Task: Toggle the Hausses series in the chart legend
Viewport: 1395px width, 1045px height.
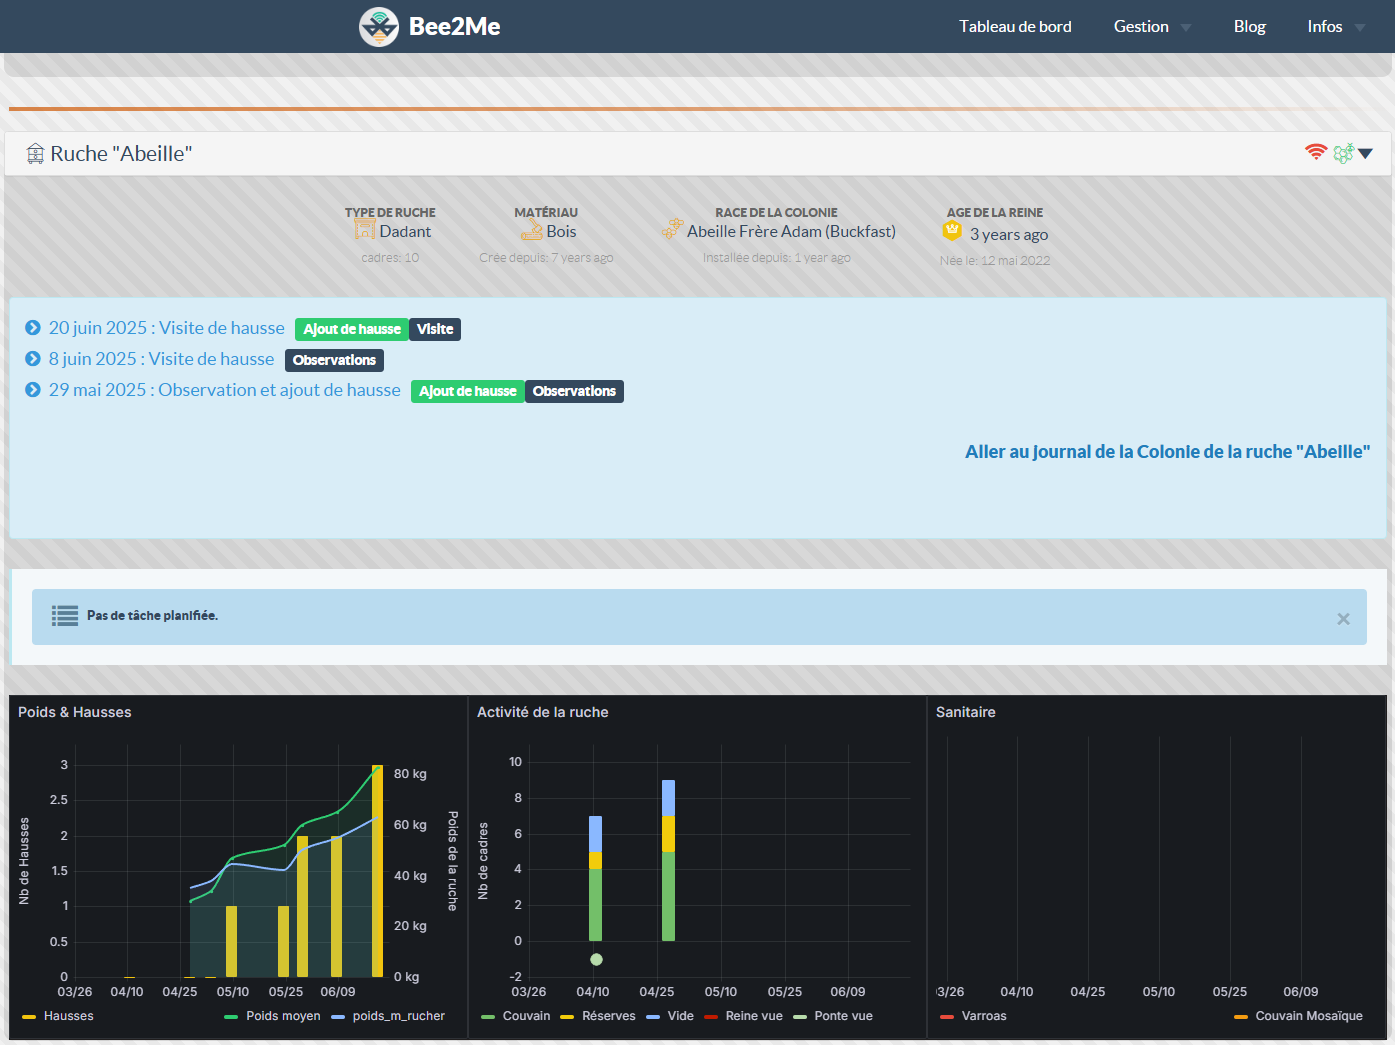Action: pyautogui.click(x=68, y=1016)
